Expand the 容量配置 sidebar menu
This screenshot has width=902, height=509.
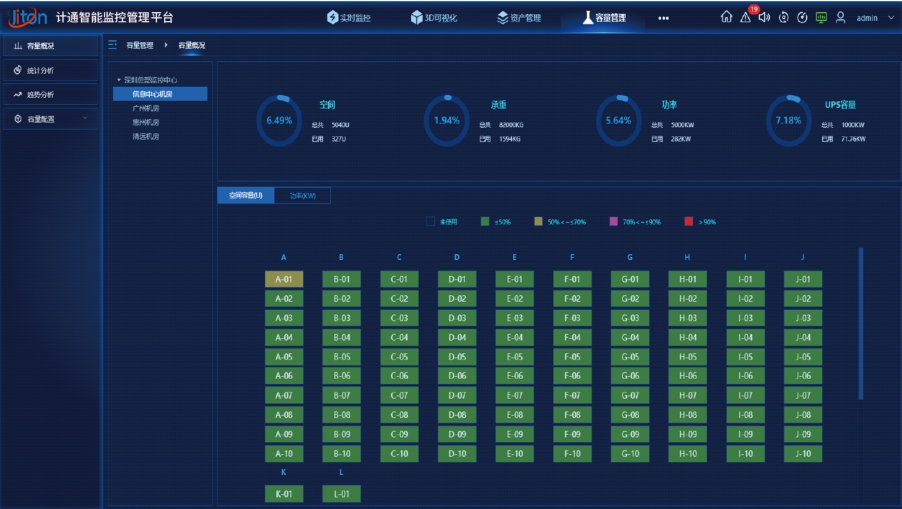[x=50, y=119]
